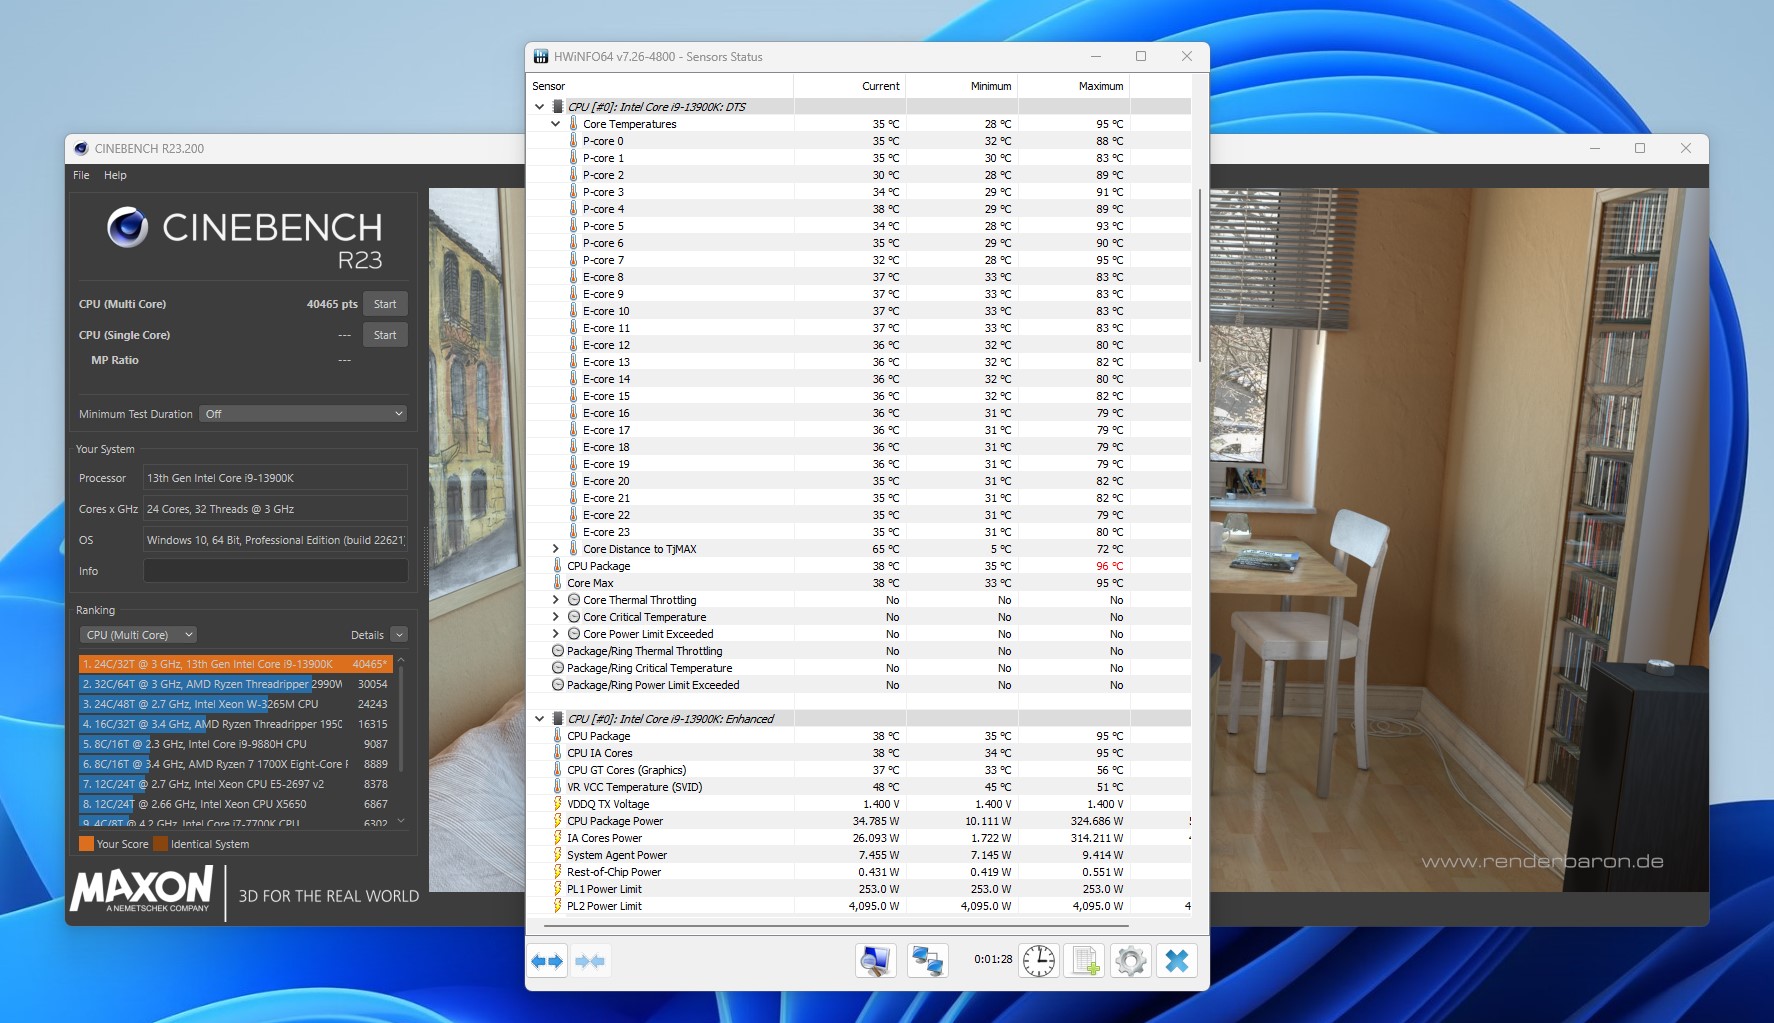Toggle the ranking Details arrow button

coord(399,635)
